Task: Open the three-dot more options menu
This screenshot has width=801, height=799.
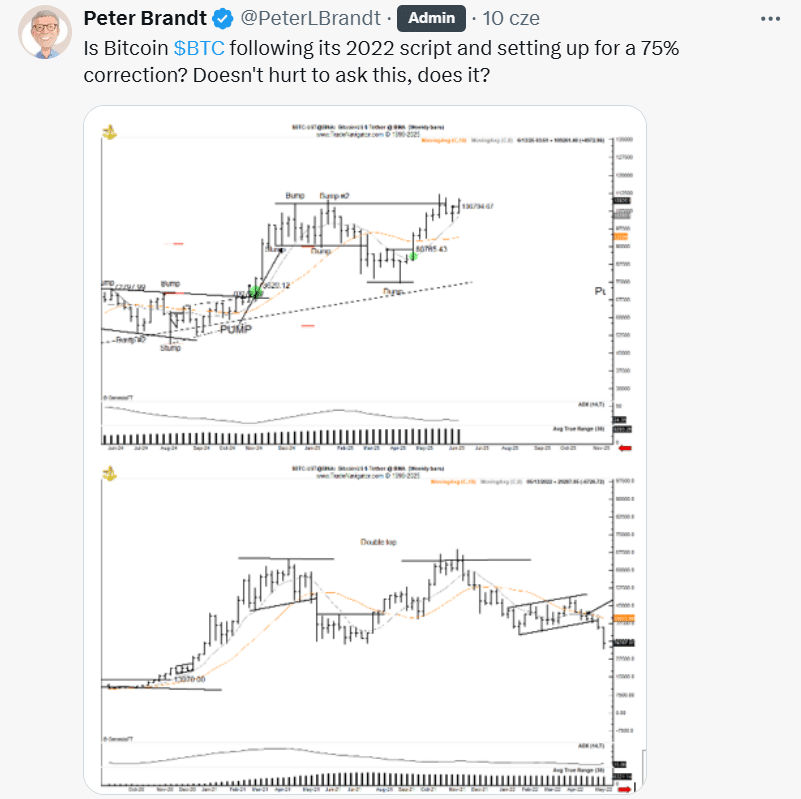Action: [770, 19]
